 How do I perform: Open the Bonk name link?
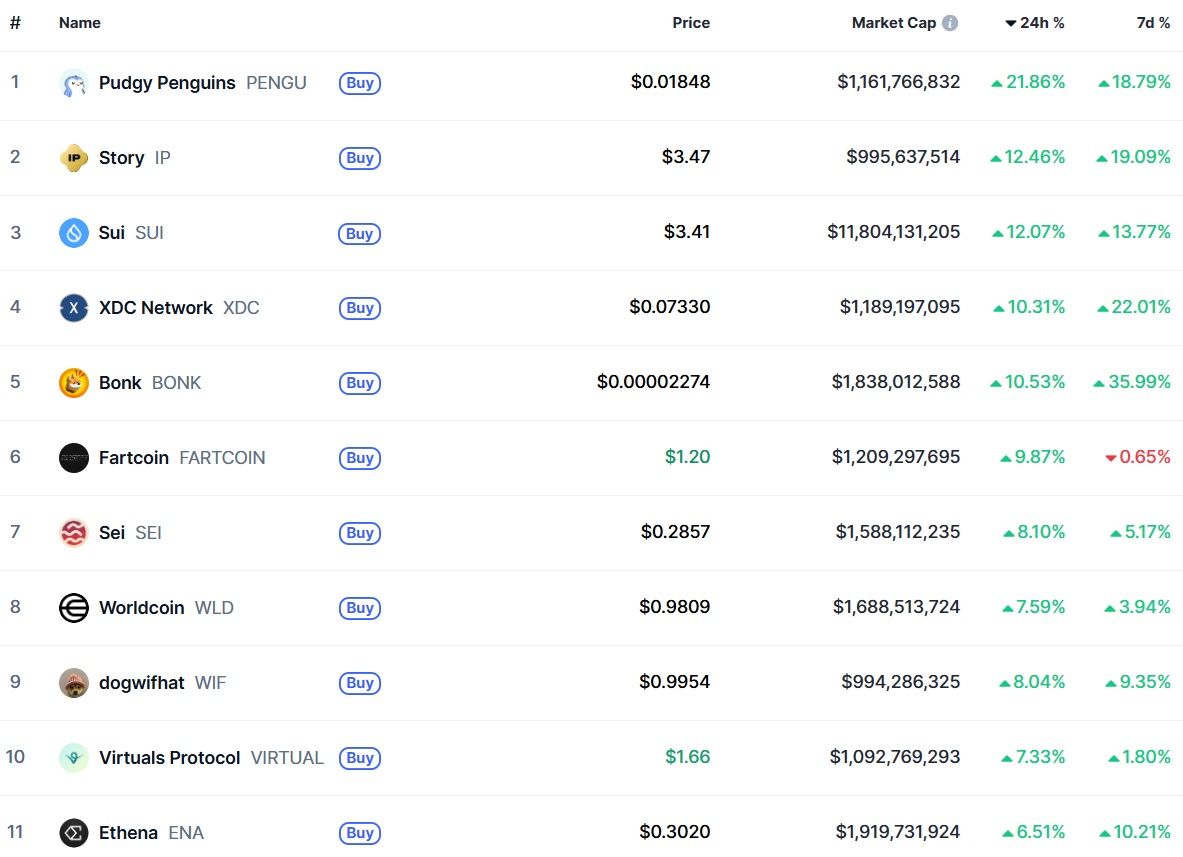click(x=120, y=382)
